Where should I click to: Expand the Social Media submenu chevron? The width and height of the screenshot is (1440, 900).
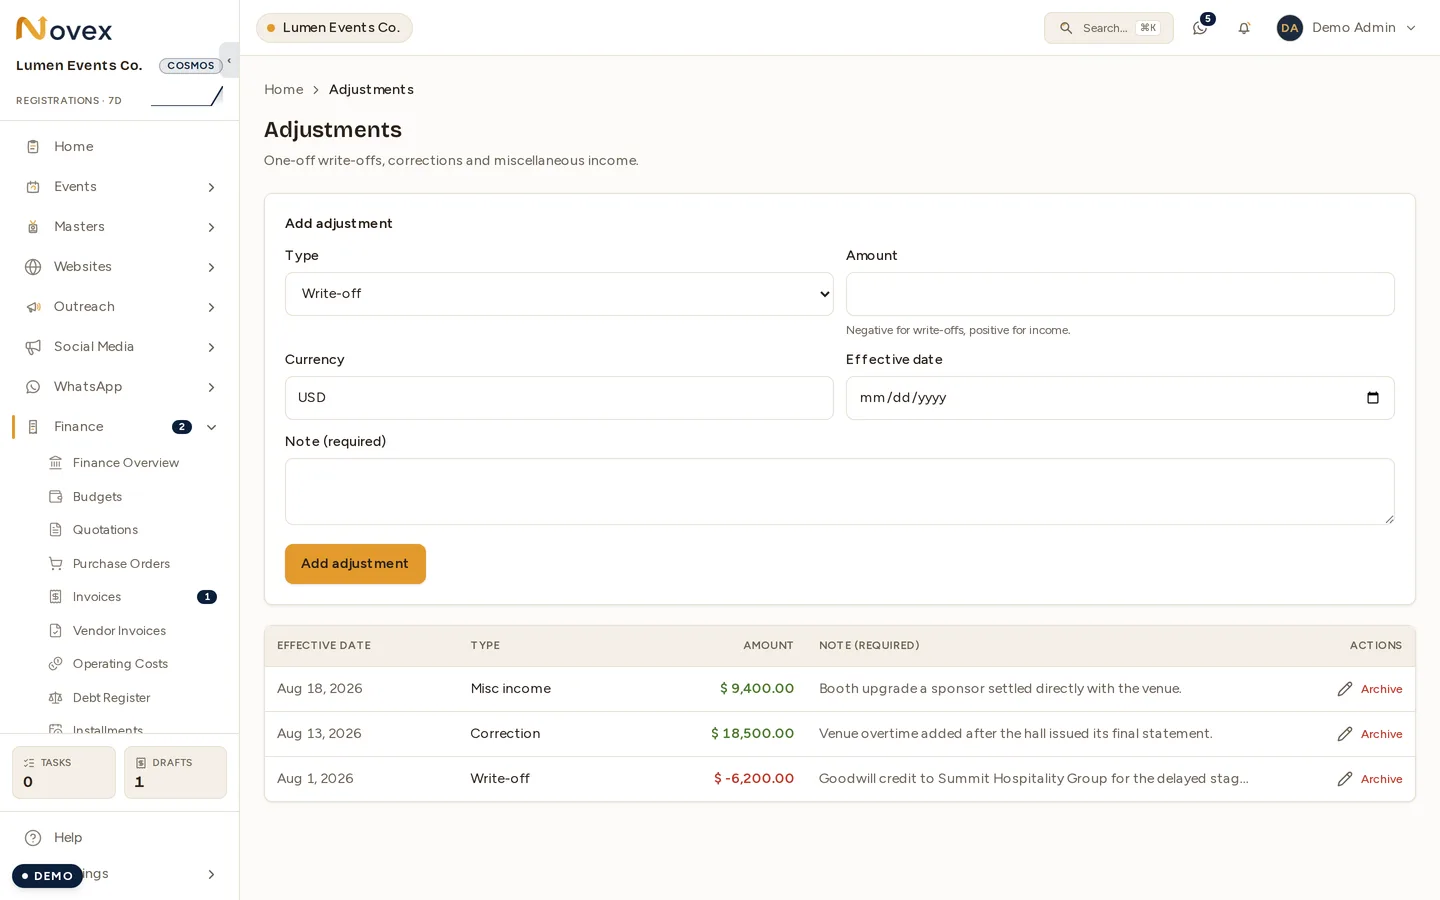tap(211, 347)
